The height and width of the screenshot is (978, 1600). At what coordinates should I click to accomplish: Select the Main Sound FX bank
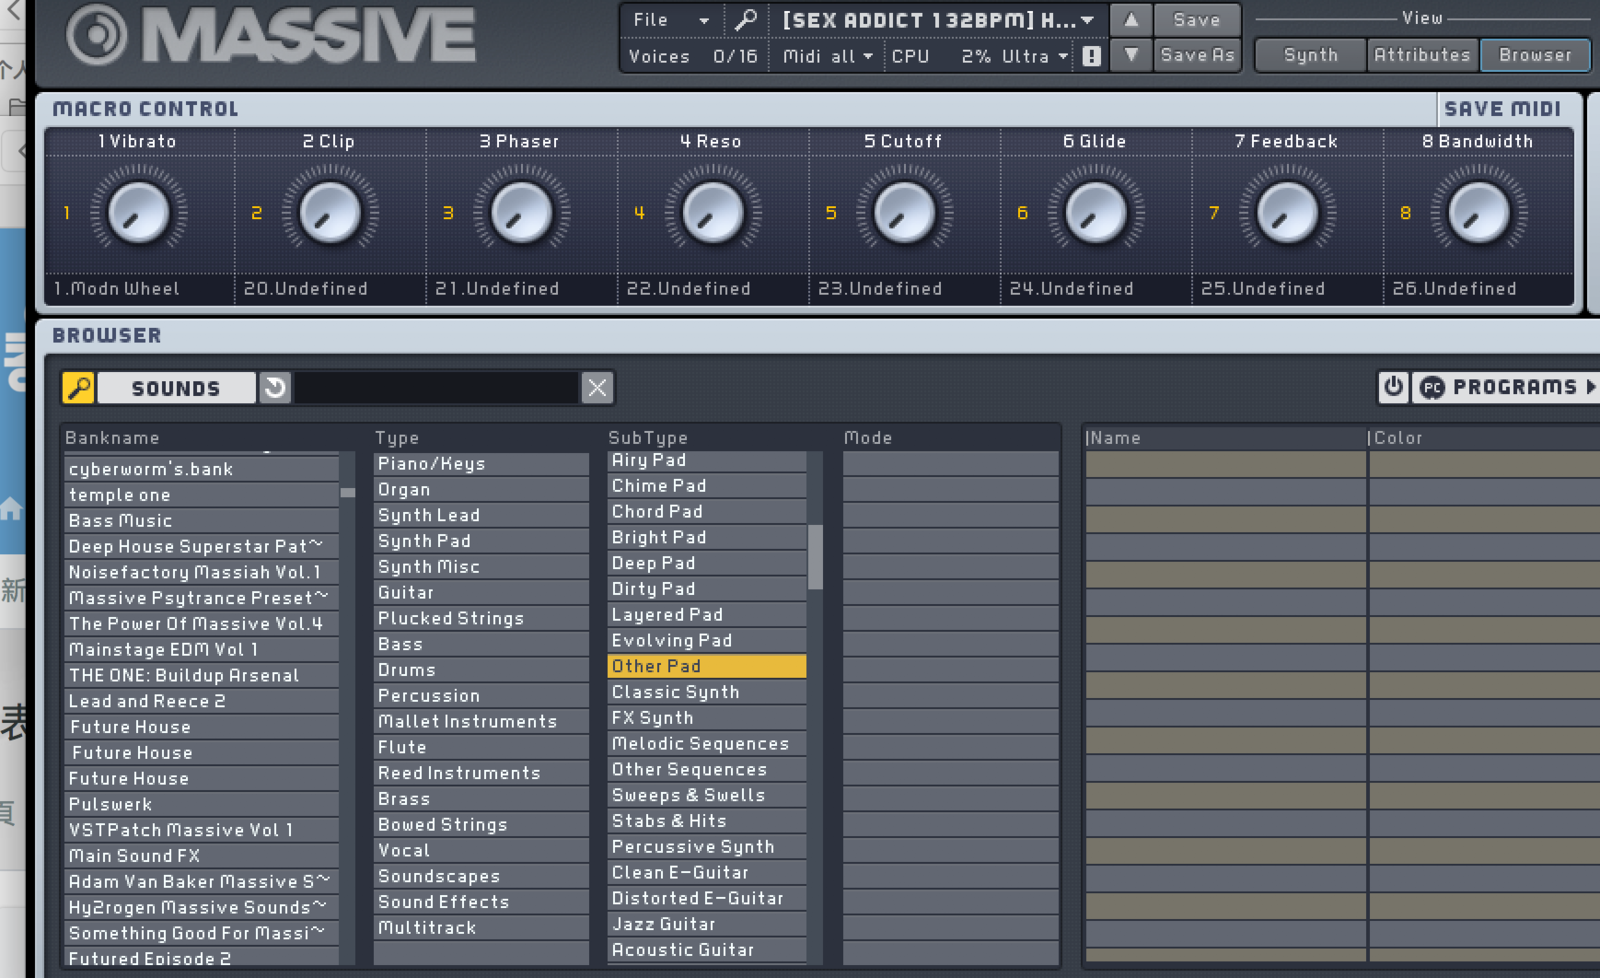[201, 856]
